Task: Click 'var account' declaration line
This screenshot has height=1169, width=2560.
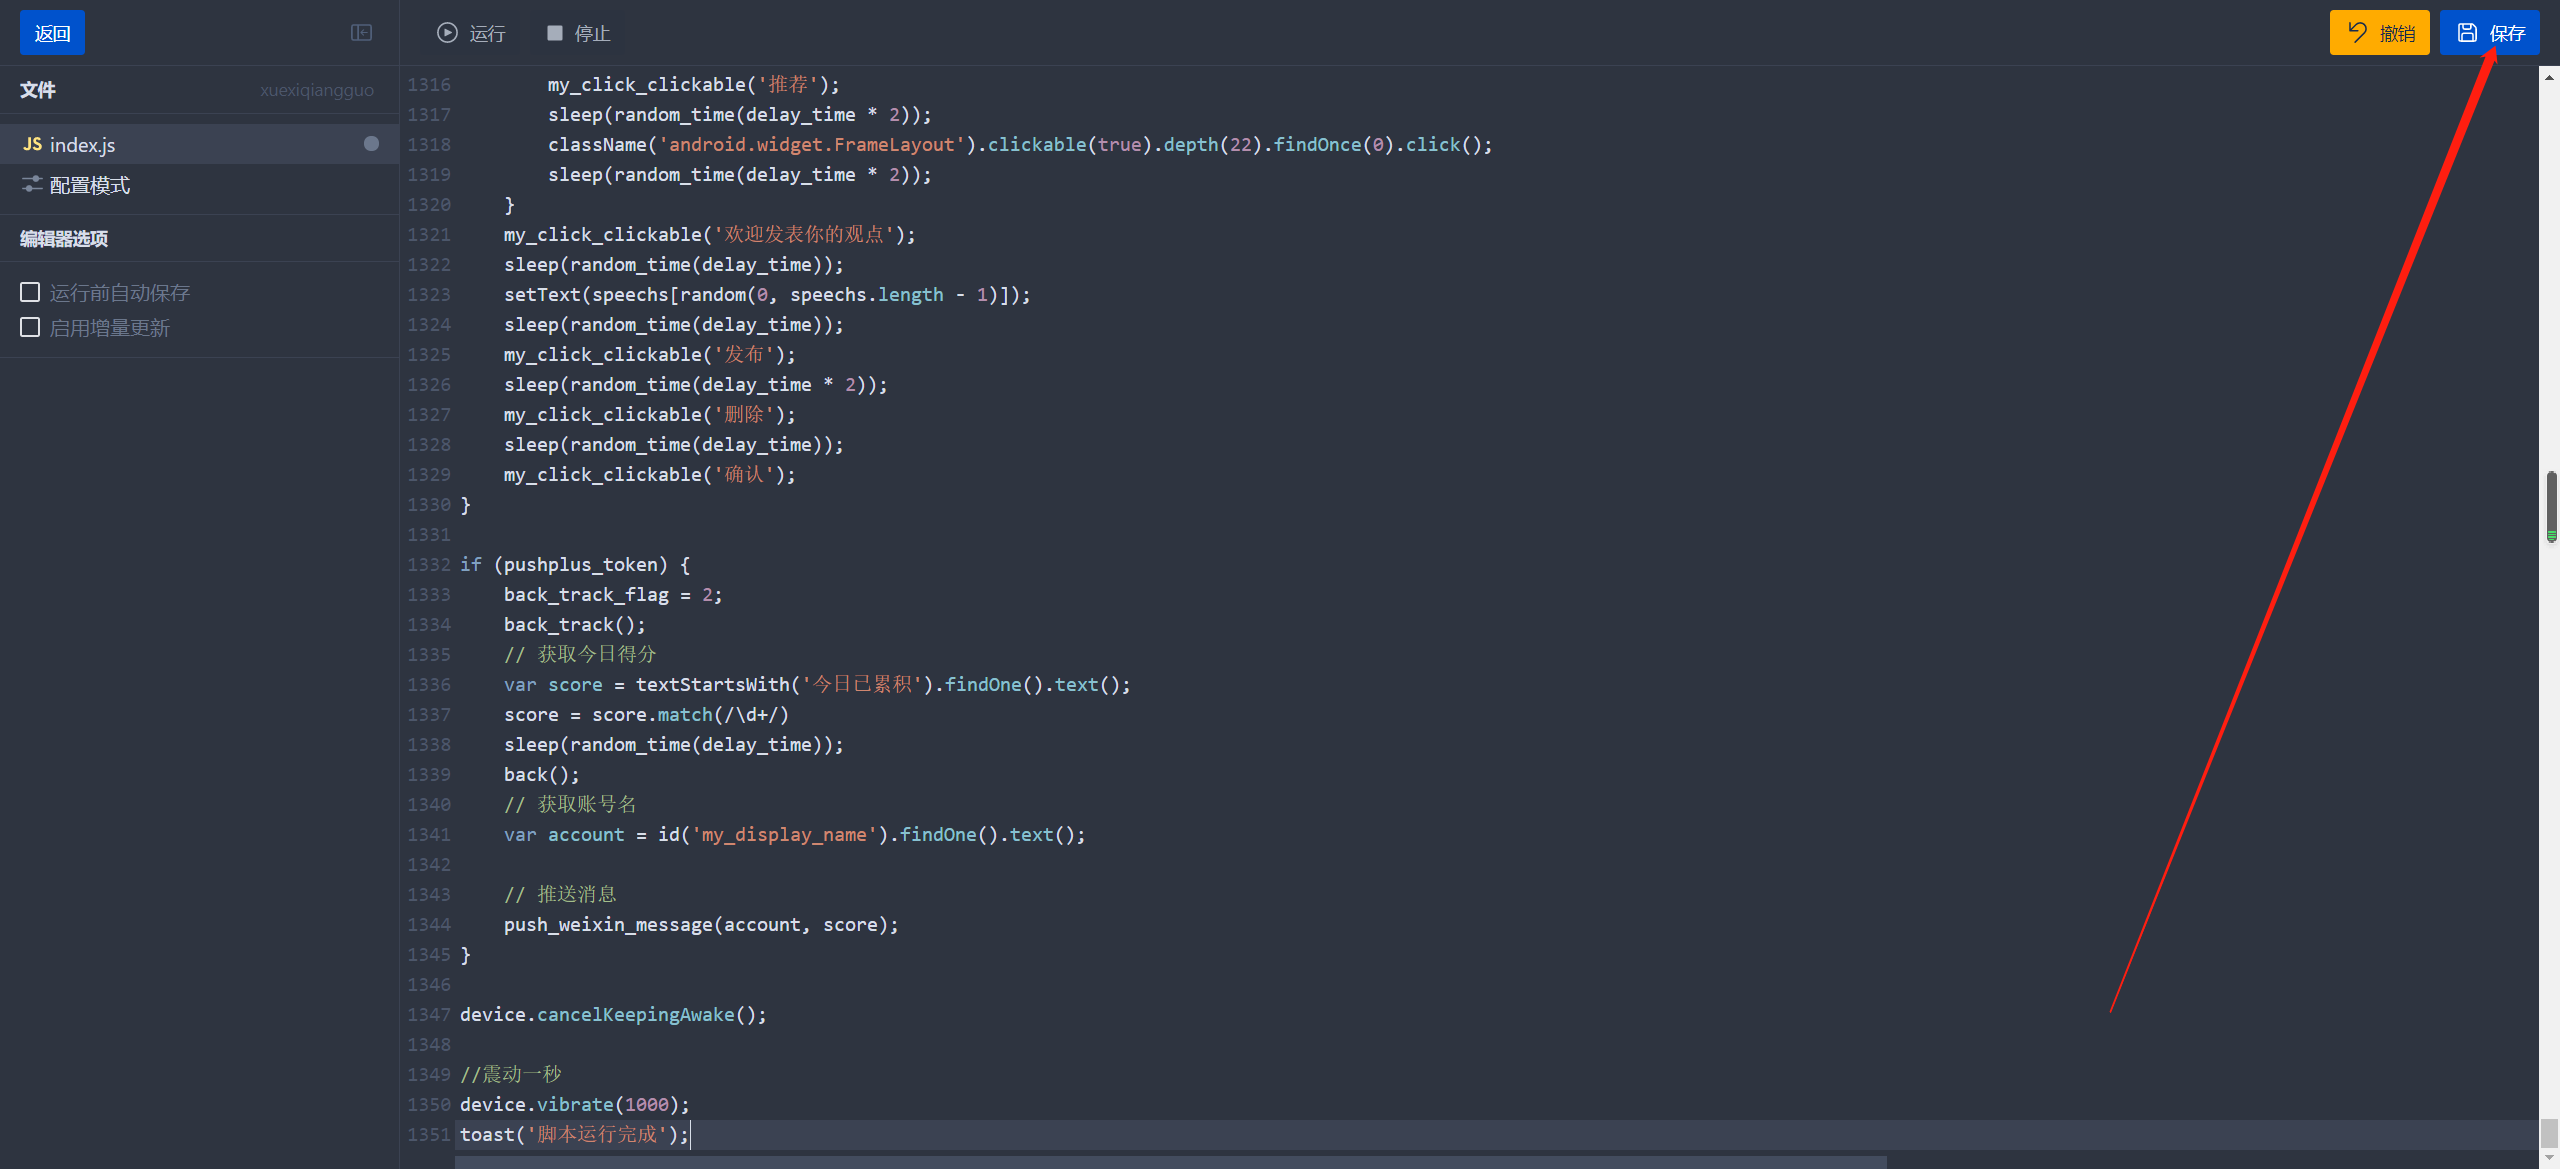Action: pyautogui.click(x=795, y=834)
